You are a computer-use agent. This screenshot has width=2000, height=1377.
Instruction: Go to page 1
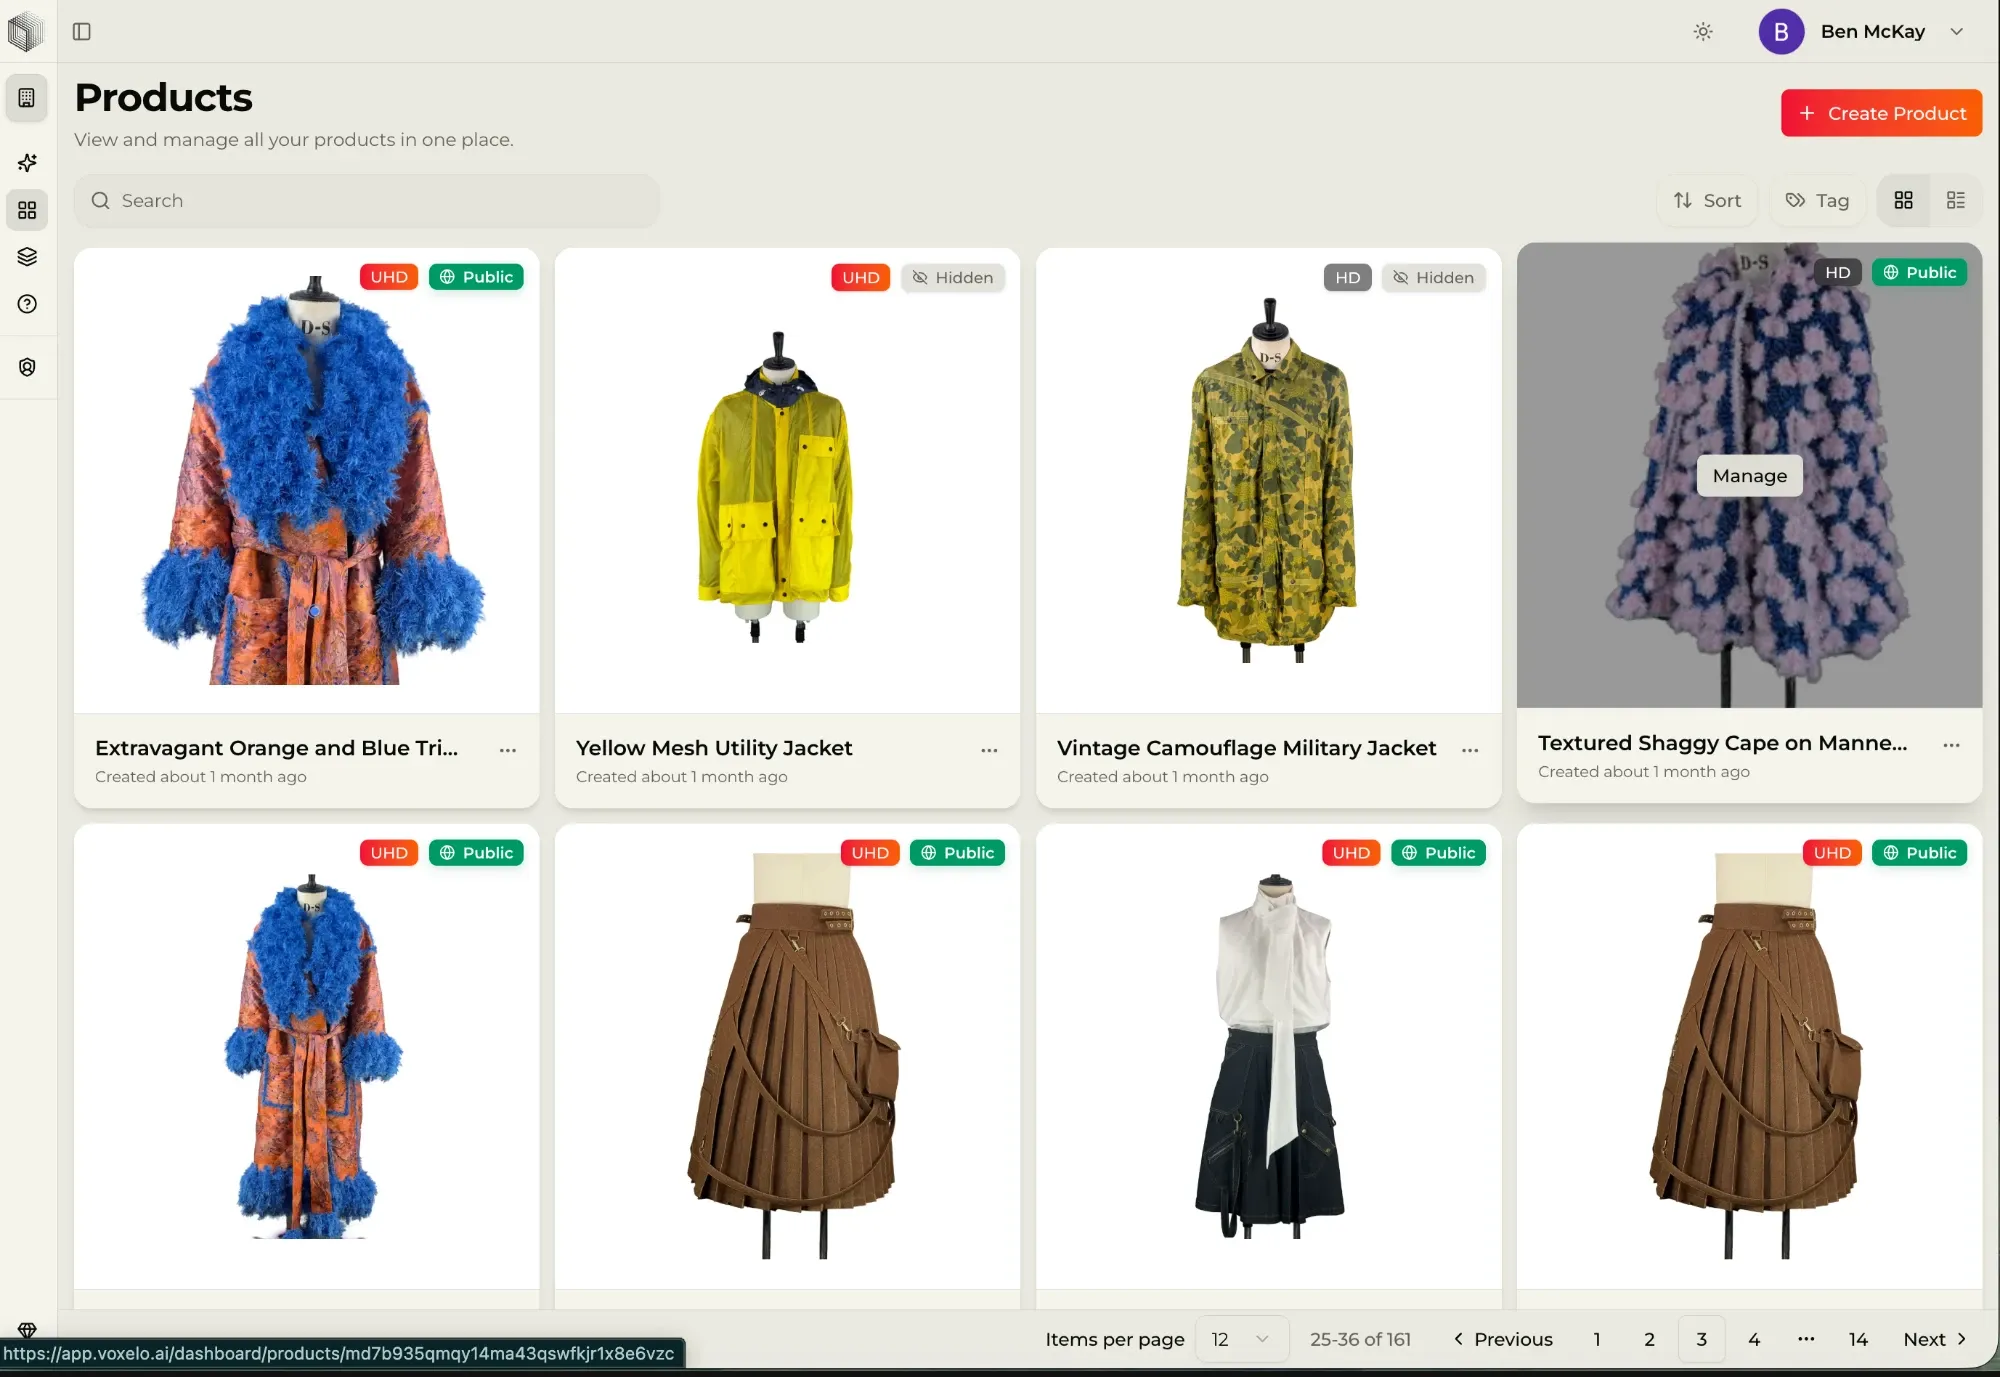(1597, 1339)
